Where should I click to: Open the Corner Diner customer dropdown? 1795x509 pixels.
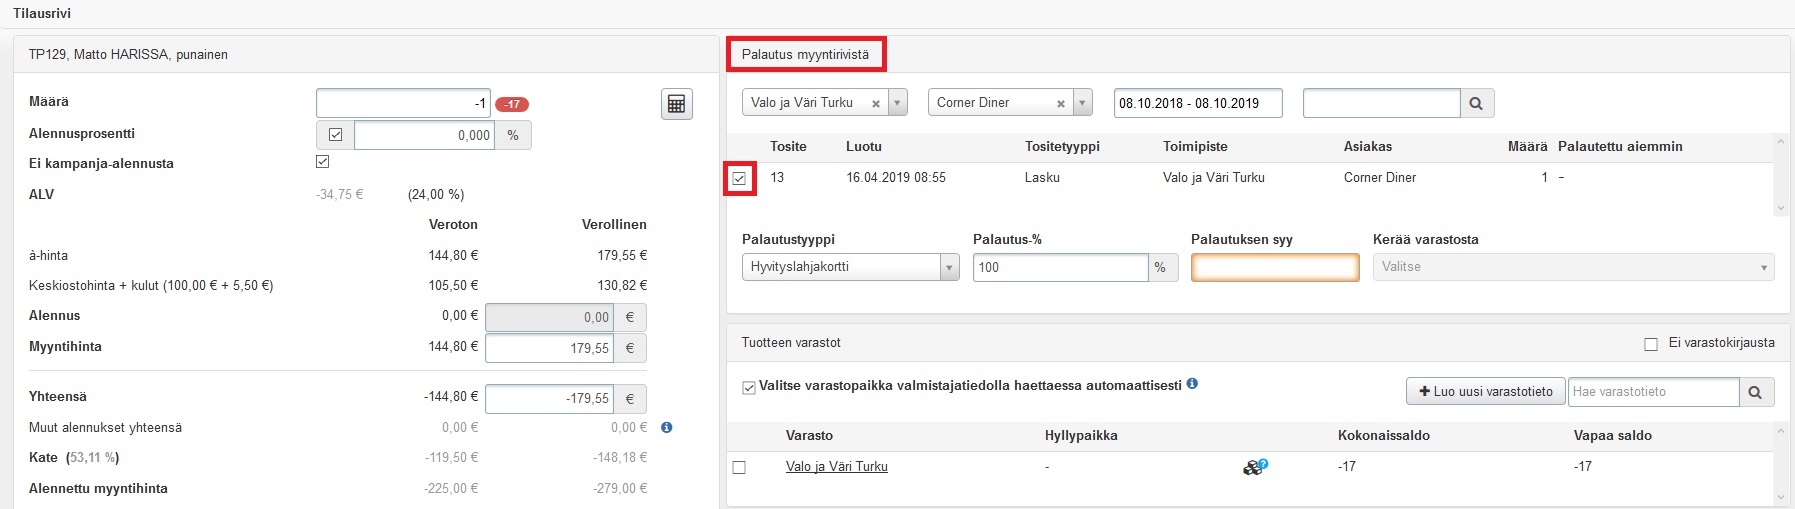[x=1082, y=103]
